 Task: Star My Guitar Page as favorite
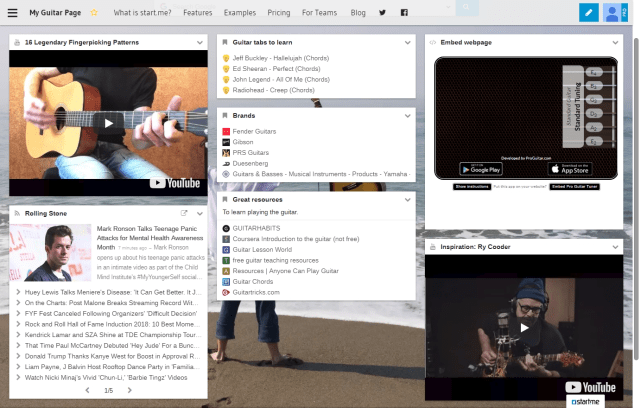click(x=94, y=13)
